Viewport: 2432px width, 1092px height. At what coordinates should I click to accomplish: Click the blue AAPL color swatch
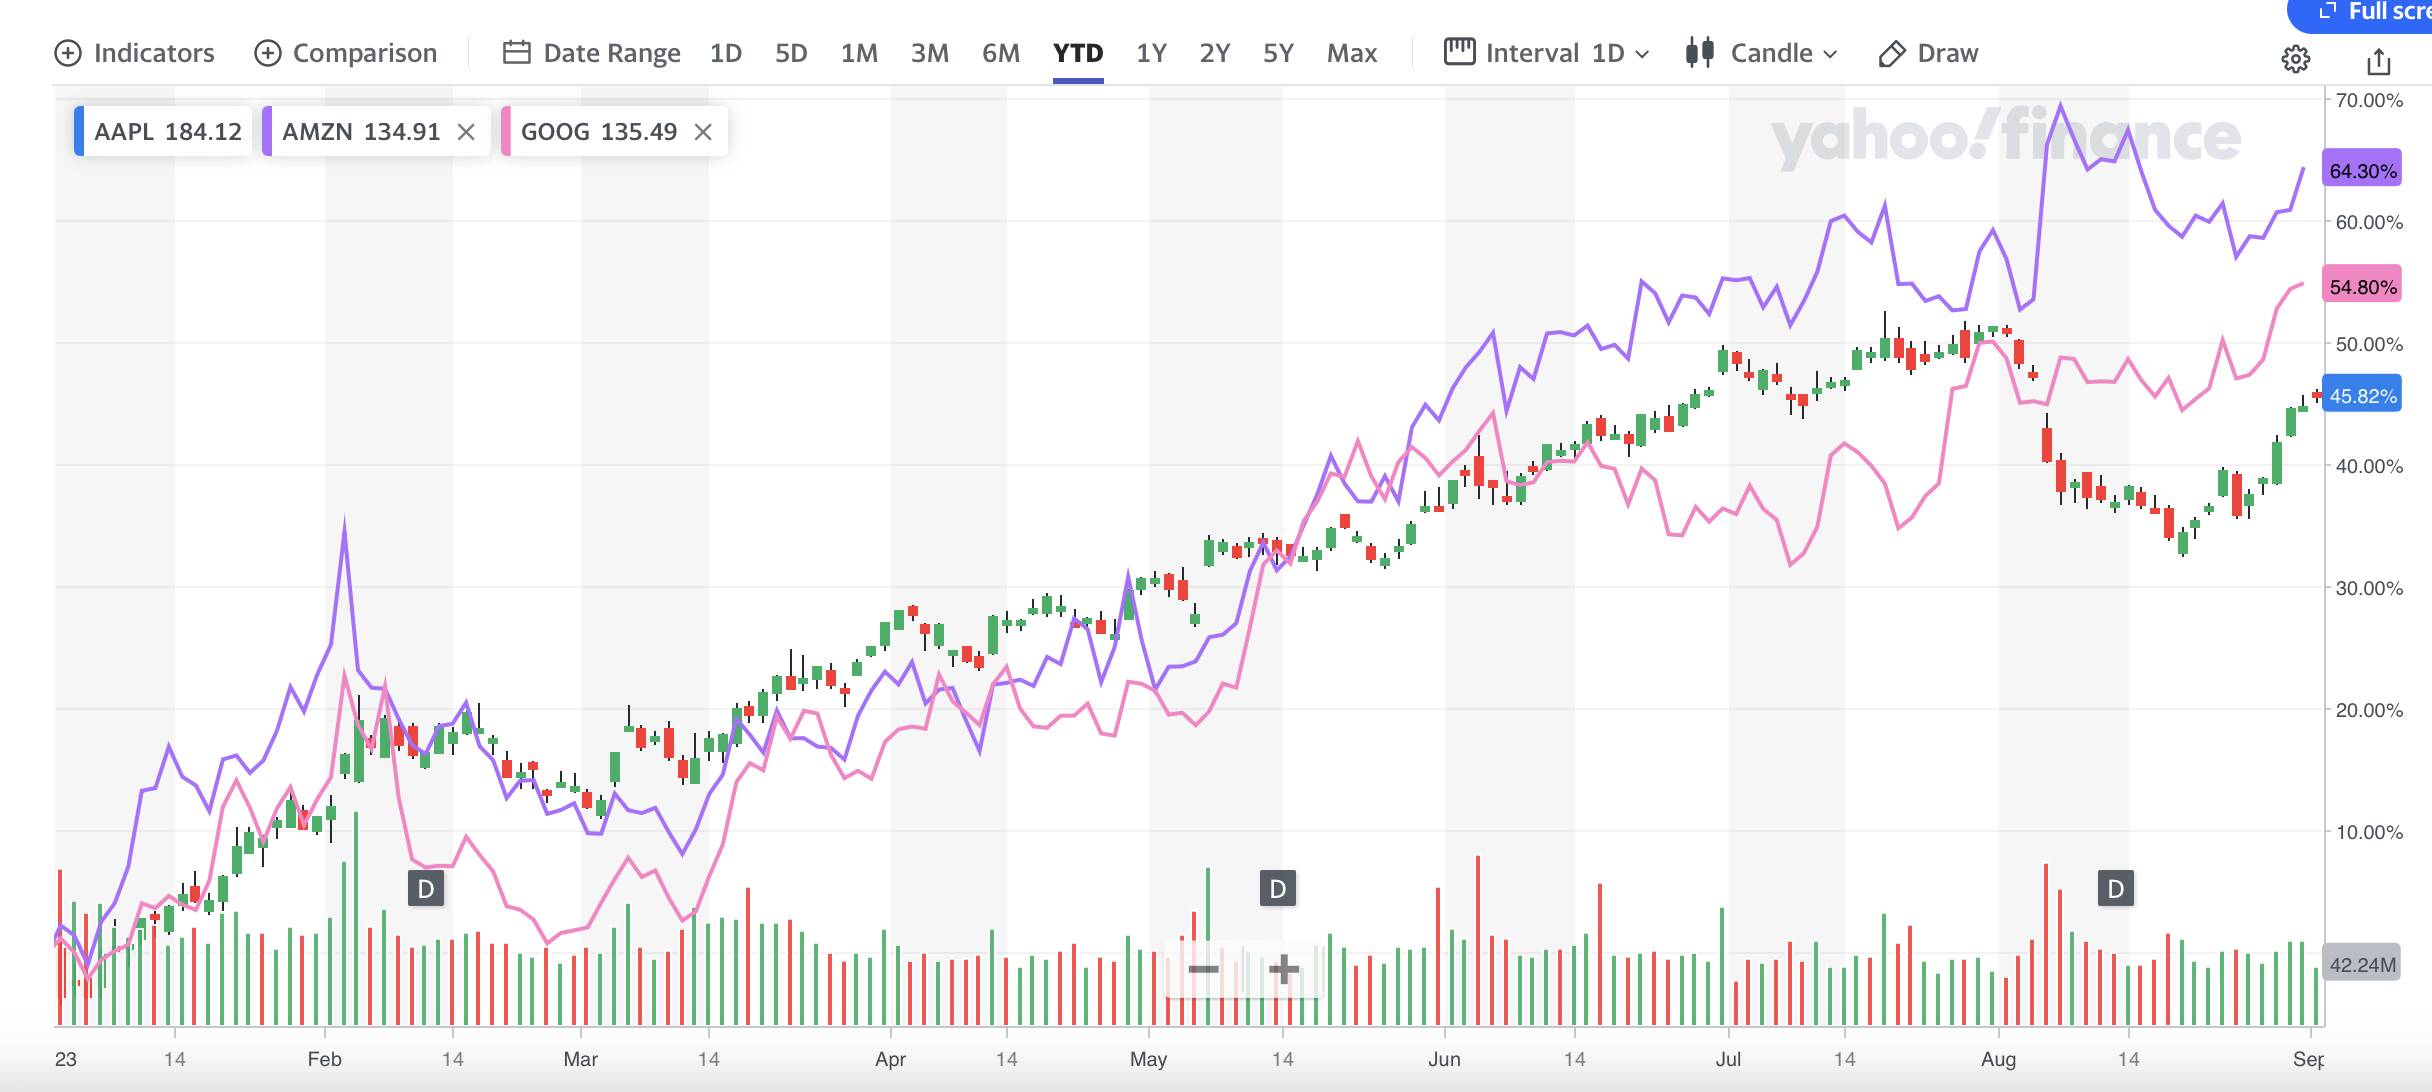coord(79,132)
